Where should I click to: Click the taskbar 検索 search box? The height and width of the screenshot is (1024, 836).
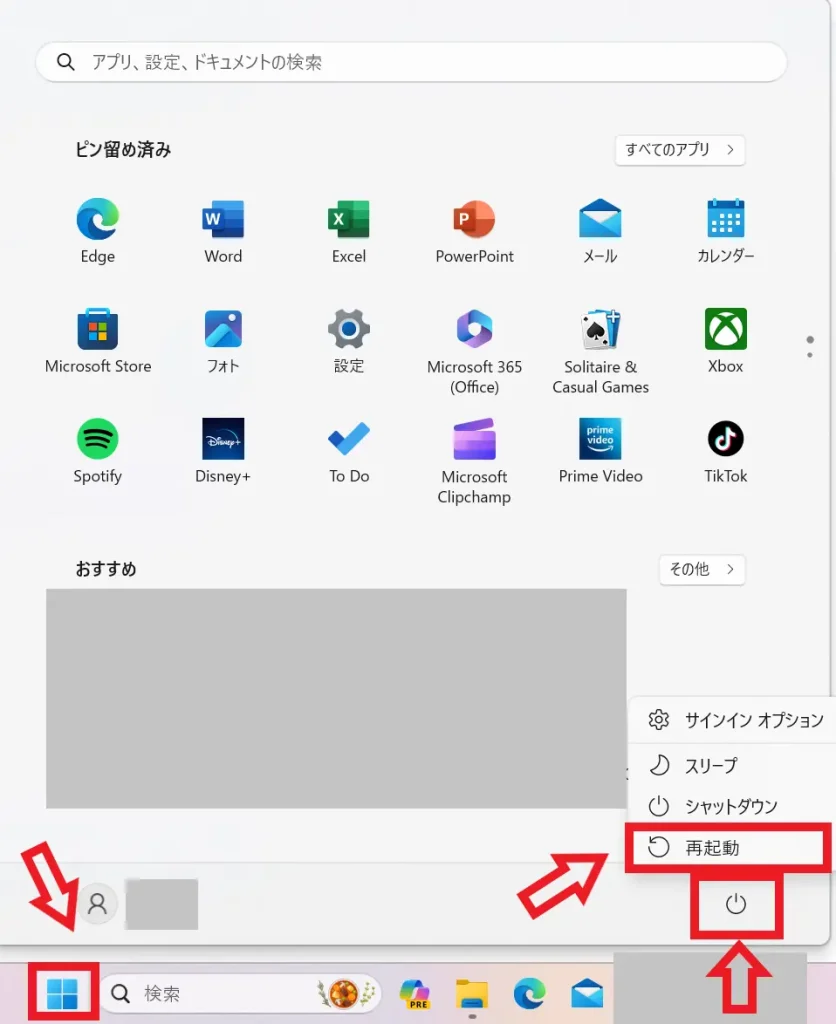240,993
